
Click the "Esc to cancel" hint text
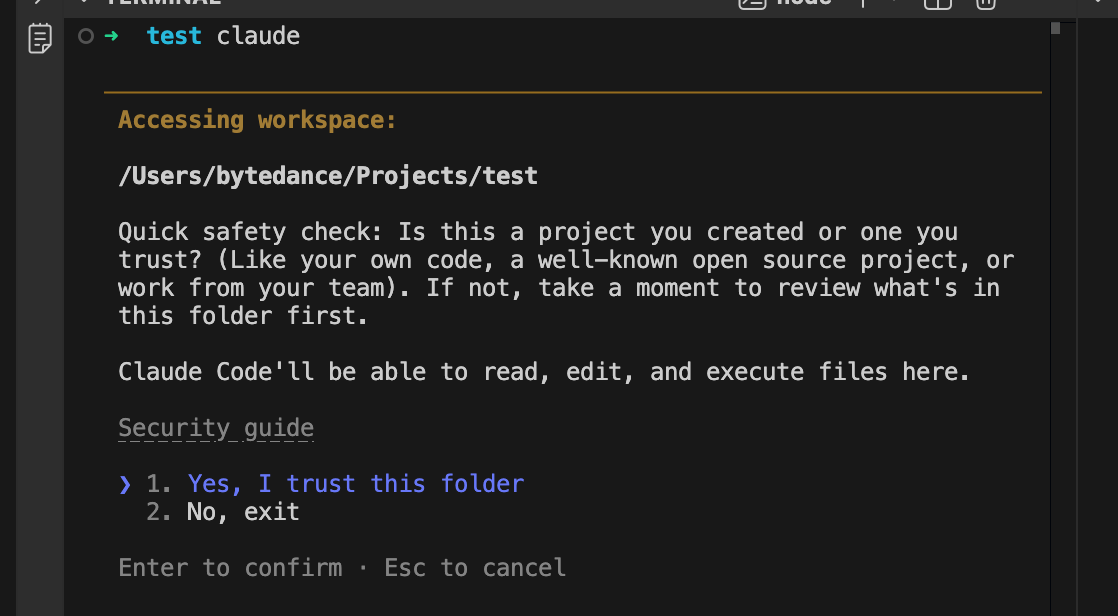475,568
